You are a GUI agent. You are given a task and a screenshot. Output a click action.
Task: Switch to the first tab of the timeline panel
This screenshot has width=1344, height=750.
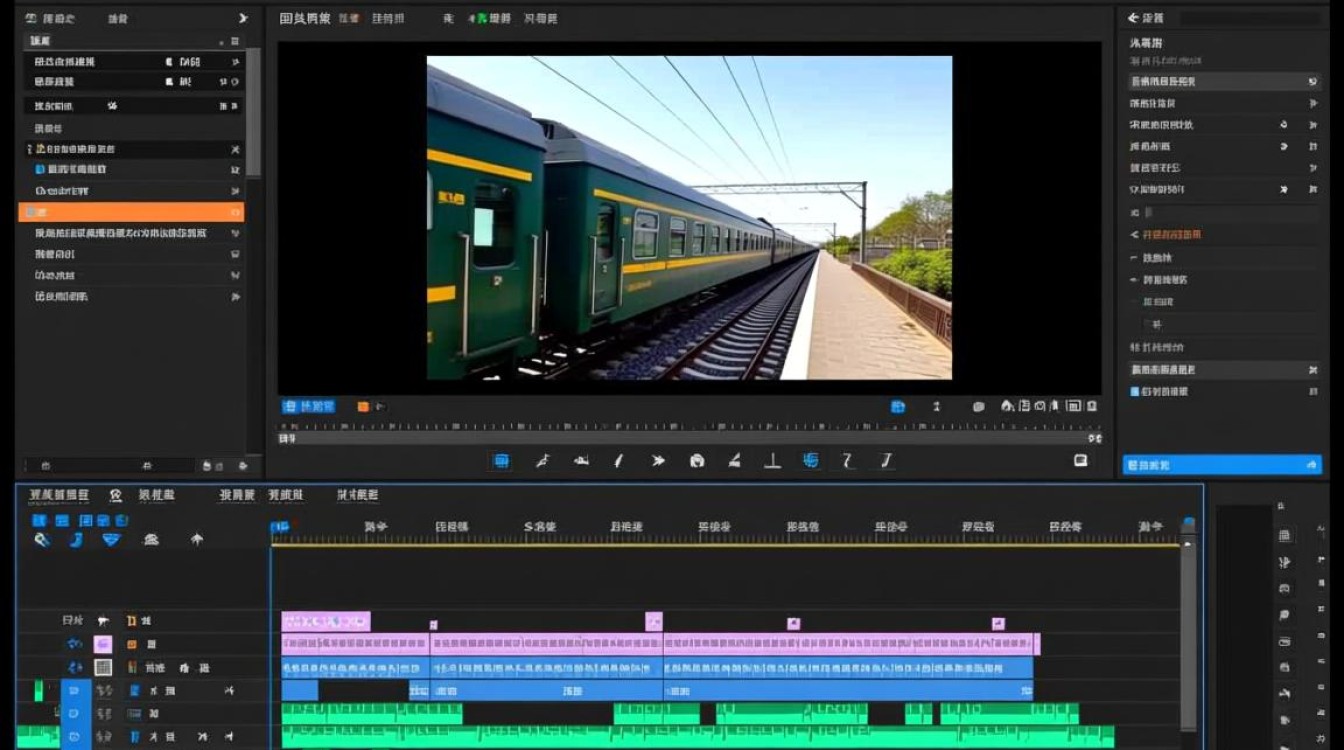pyautogui.click(x=59, y=495)
